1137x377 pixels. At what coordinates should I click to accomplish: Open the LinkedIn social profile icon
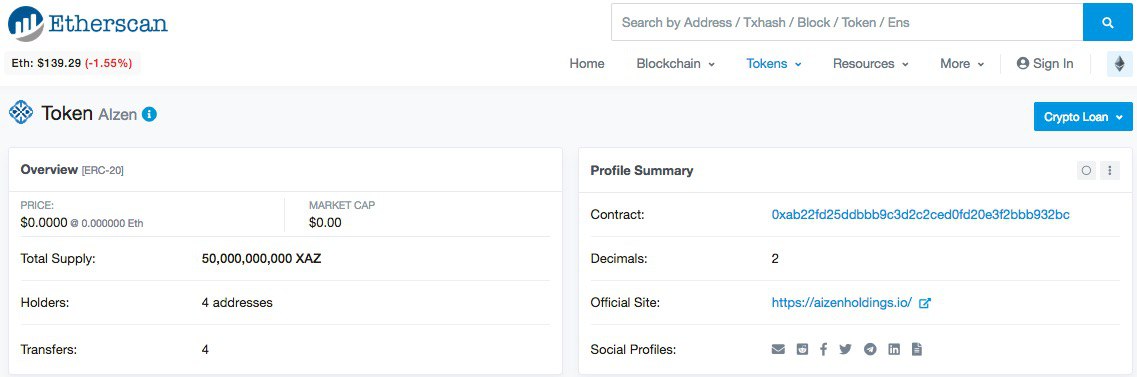click(x=894, y=349)
